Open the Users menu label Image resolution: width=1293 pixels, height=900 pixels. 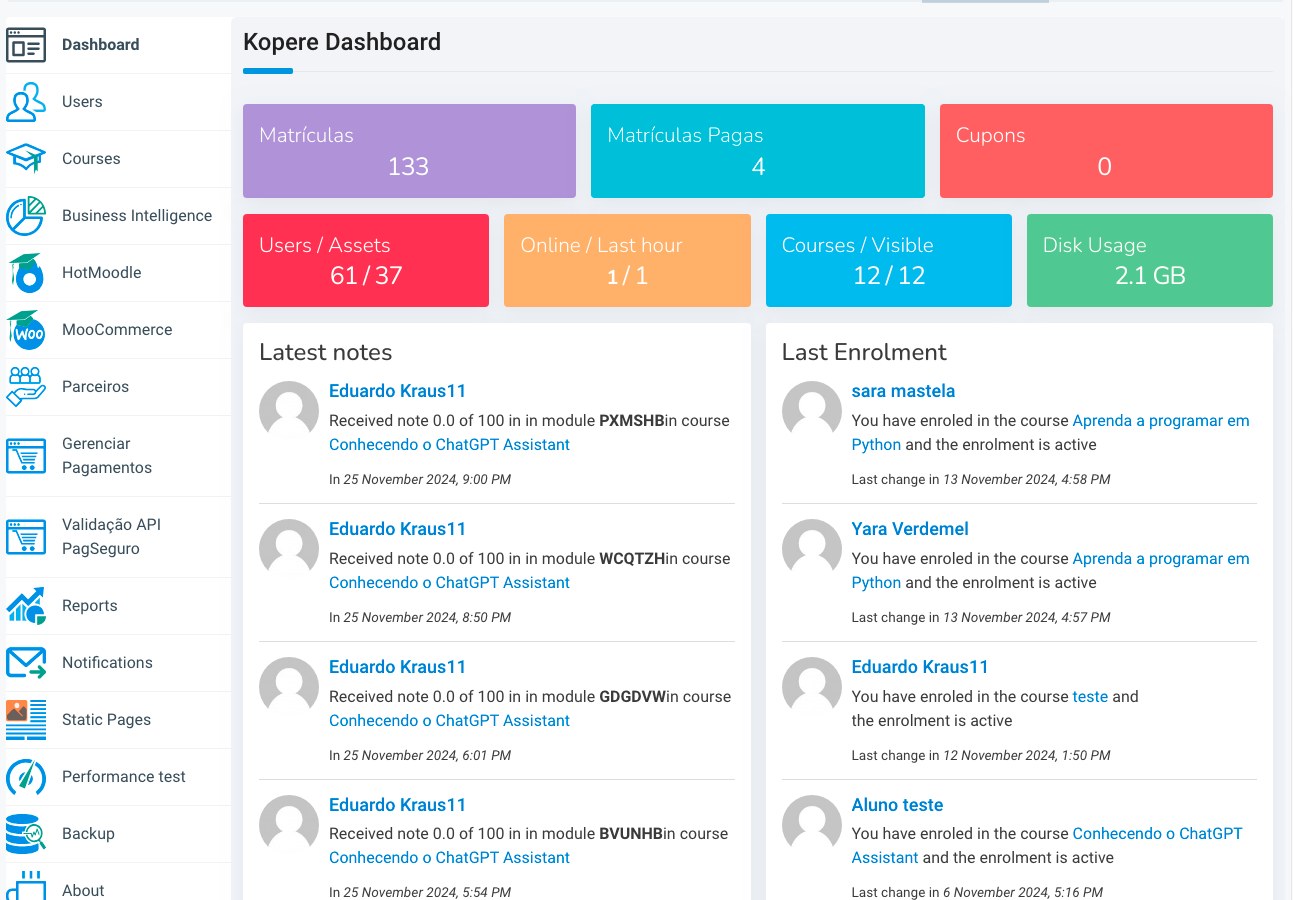(82, 102)
